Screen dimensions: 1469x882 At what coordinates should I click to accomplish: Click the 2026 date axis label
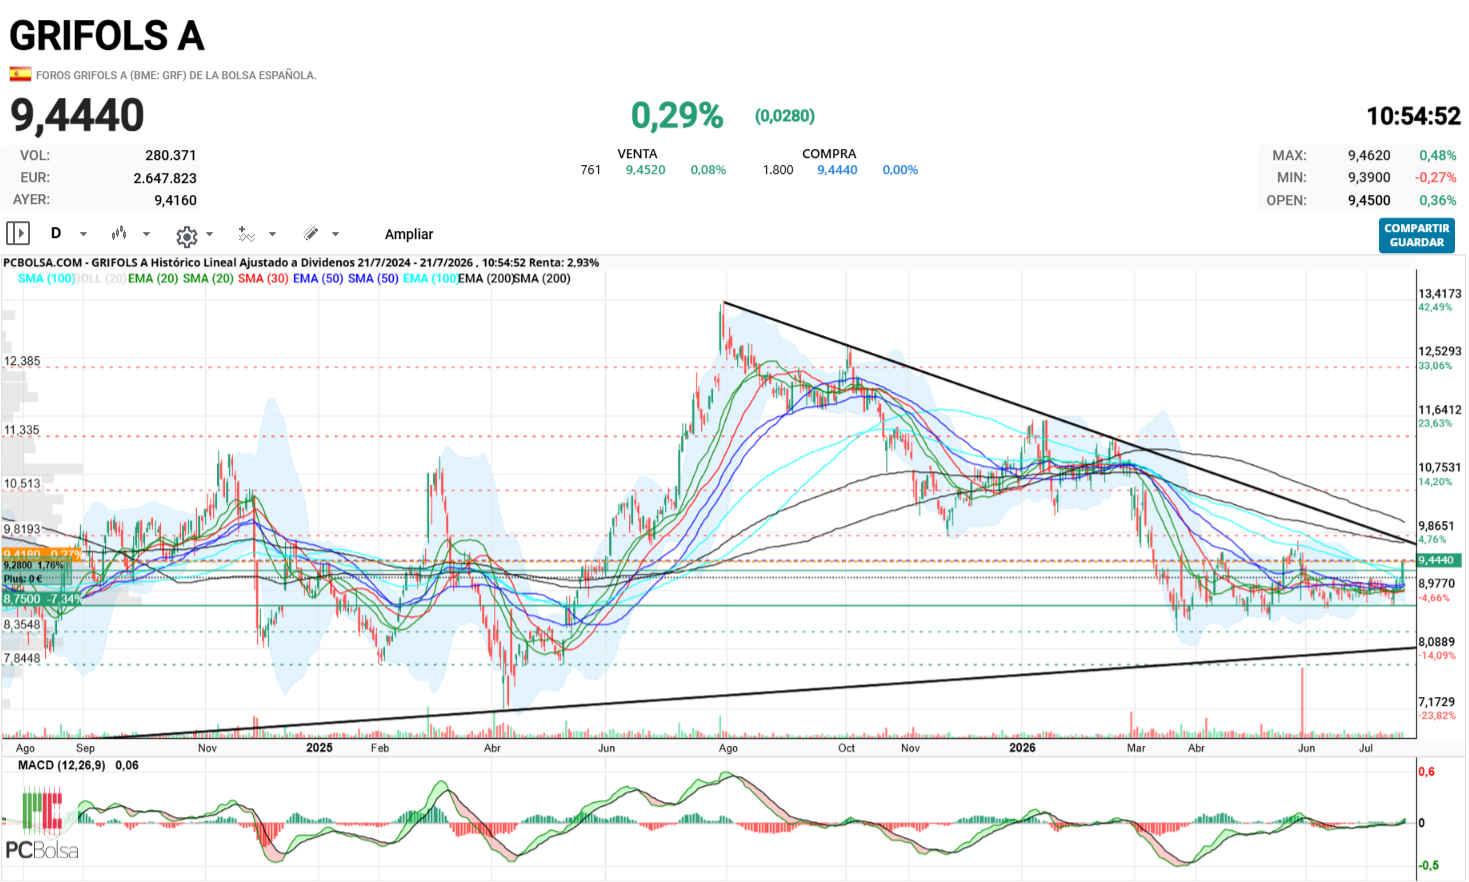(x=1022, y=748)
